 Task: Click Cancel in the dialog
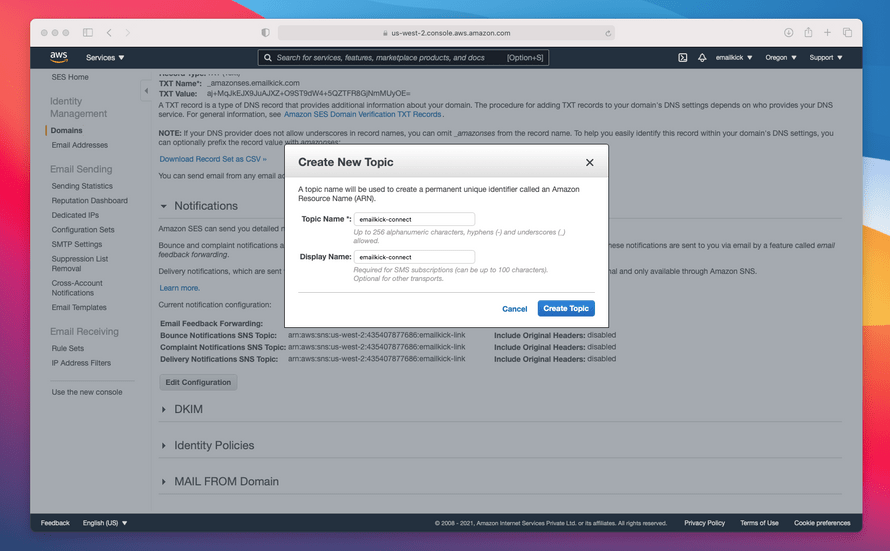[x=515, y=309]
